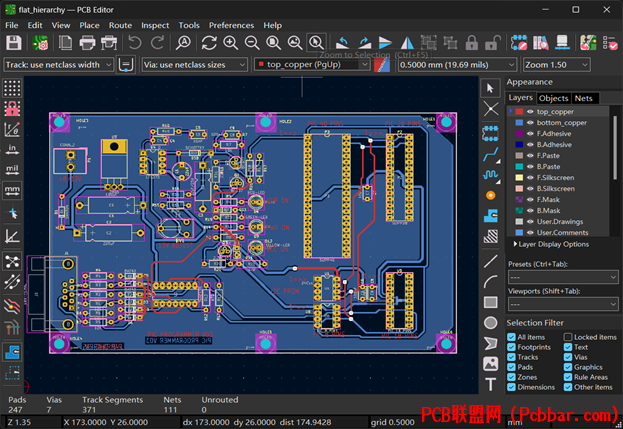The height and width of the screenshot is (429, 623).
Task: Click the Undo arrow
Action: point(135,43)
